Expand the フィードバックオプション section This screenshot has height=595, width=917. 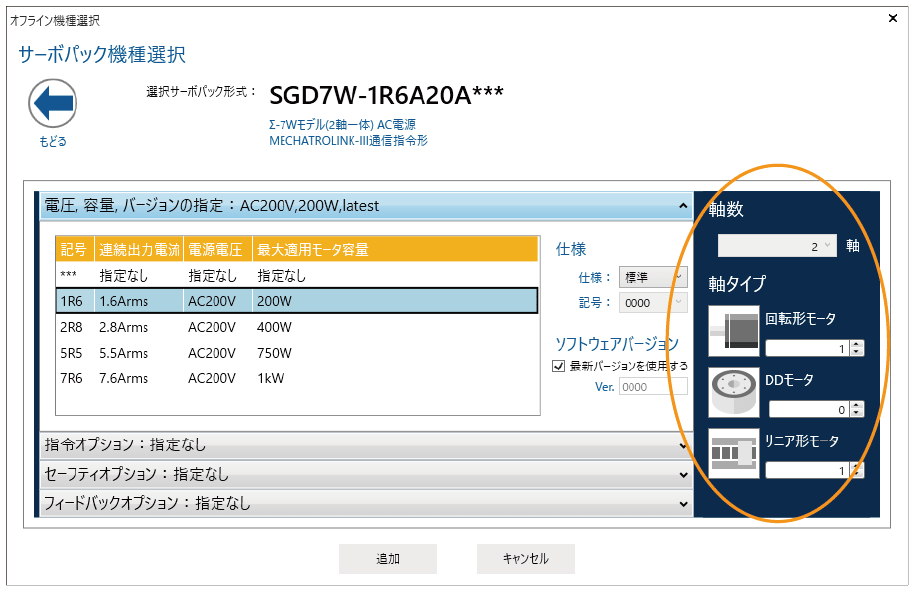[x=365, y=503]
